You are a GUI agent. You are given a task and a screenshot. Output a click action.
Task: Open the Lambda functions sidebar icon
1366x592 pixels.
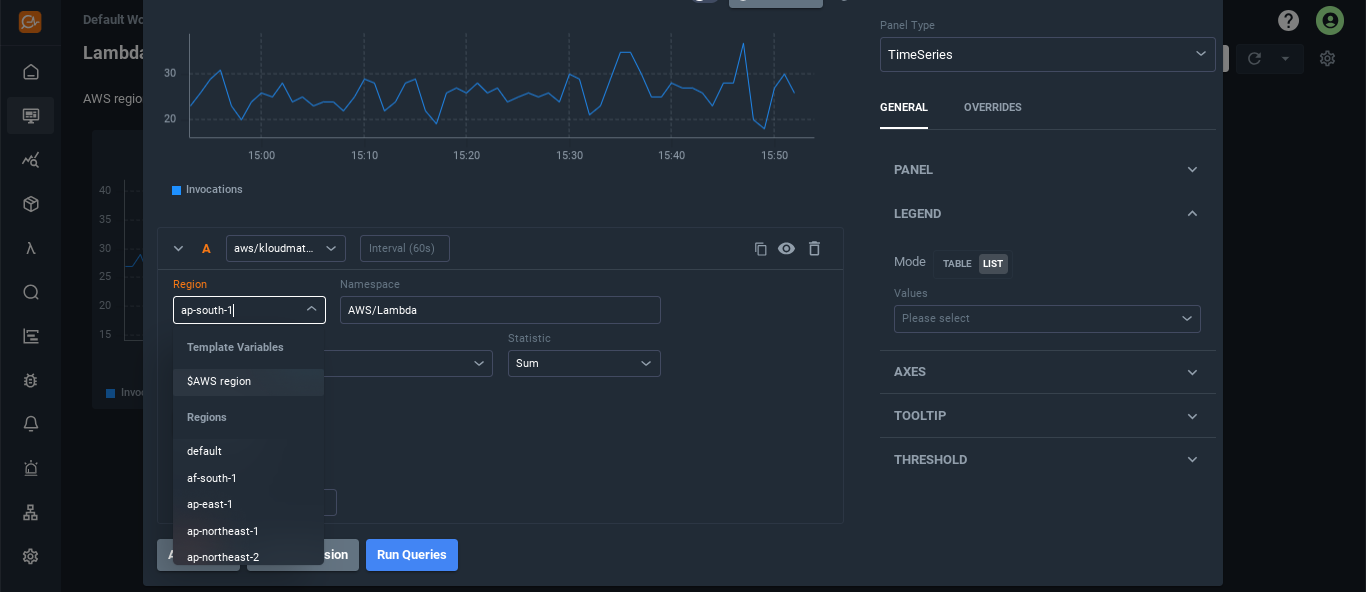(x=30, y=247)
